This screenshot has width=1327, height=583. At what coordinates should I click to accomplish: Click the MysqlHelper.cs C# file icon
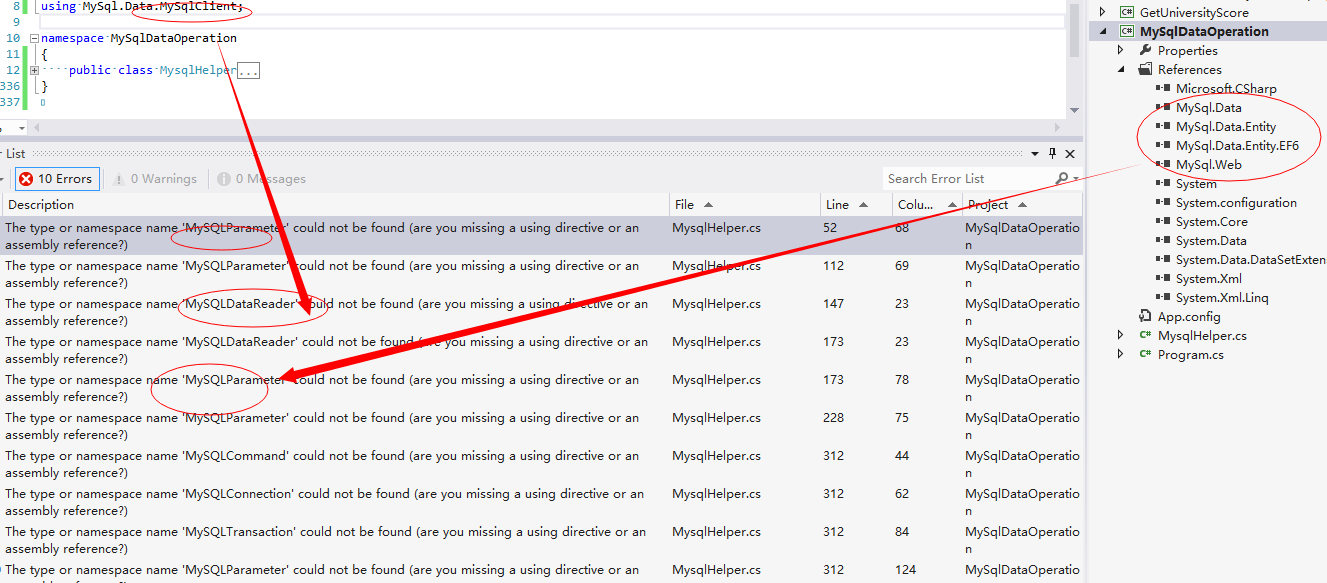tap(1145, 335)
